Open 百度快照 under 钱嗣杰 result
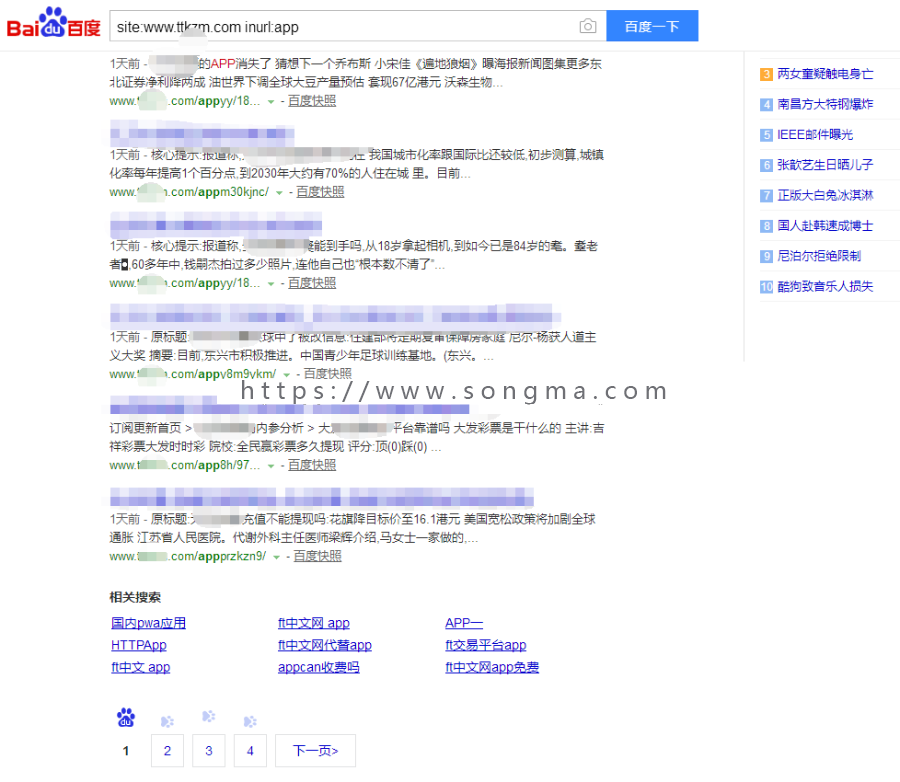The height and width of the screenshot is (782, 900). [x=312, y=282]
